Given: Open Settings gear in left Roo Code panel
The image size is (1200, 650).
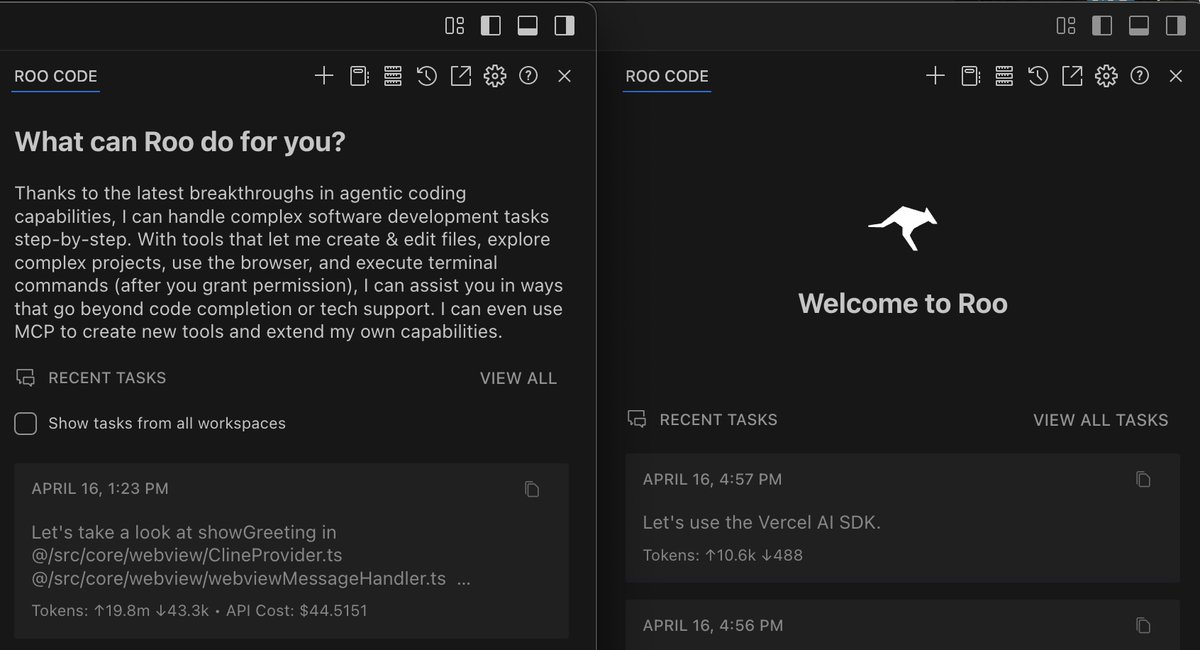Looking at the screenshot, I should point(495,76).
